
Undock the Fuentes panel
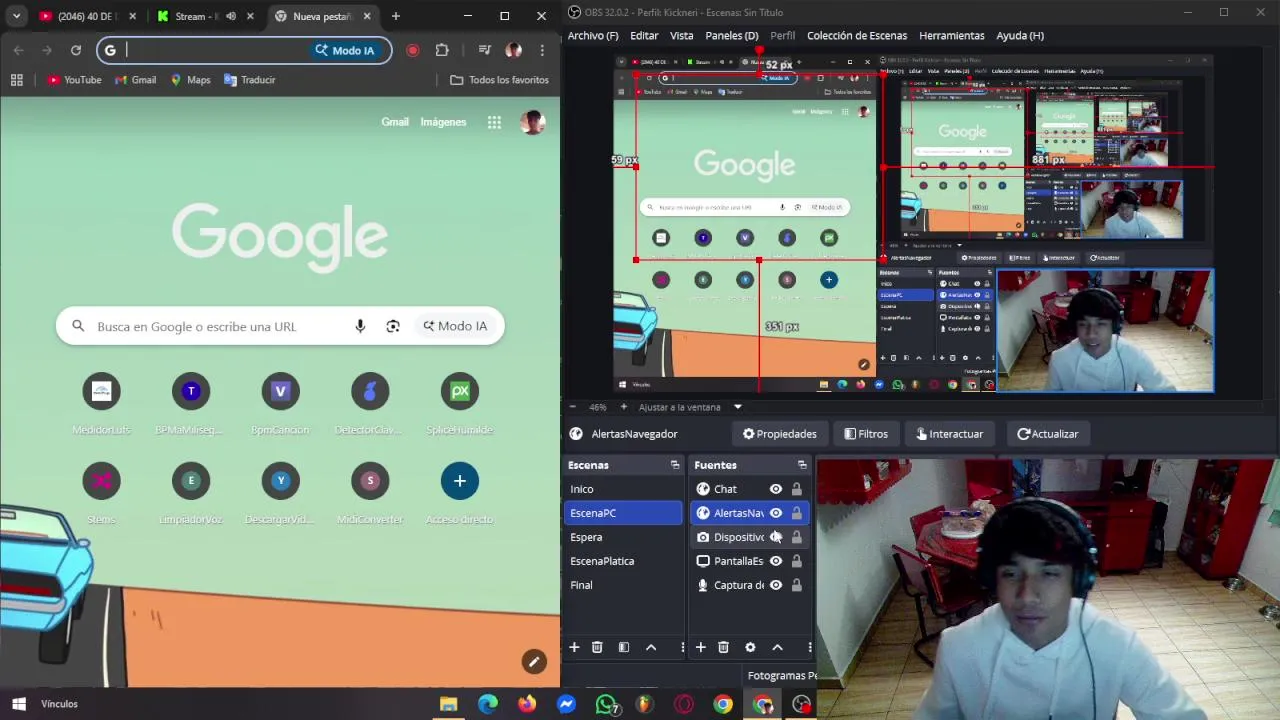tap(802, 465)
